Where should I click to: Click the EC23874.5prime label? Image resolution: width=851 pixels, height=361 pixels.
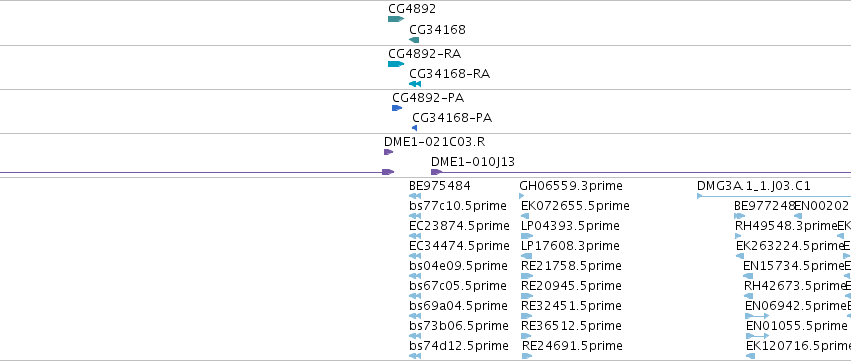[459, 226]
